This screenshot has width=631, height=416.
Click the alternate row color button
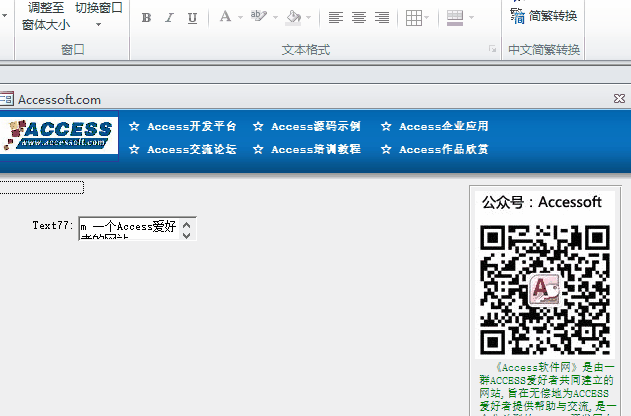455,18
